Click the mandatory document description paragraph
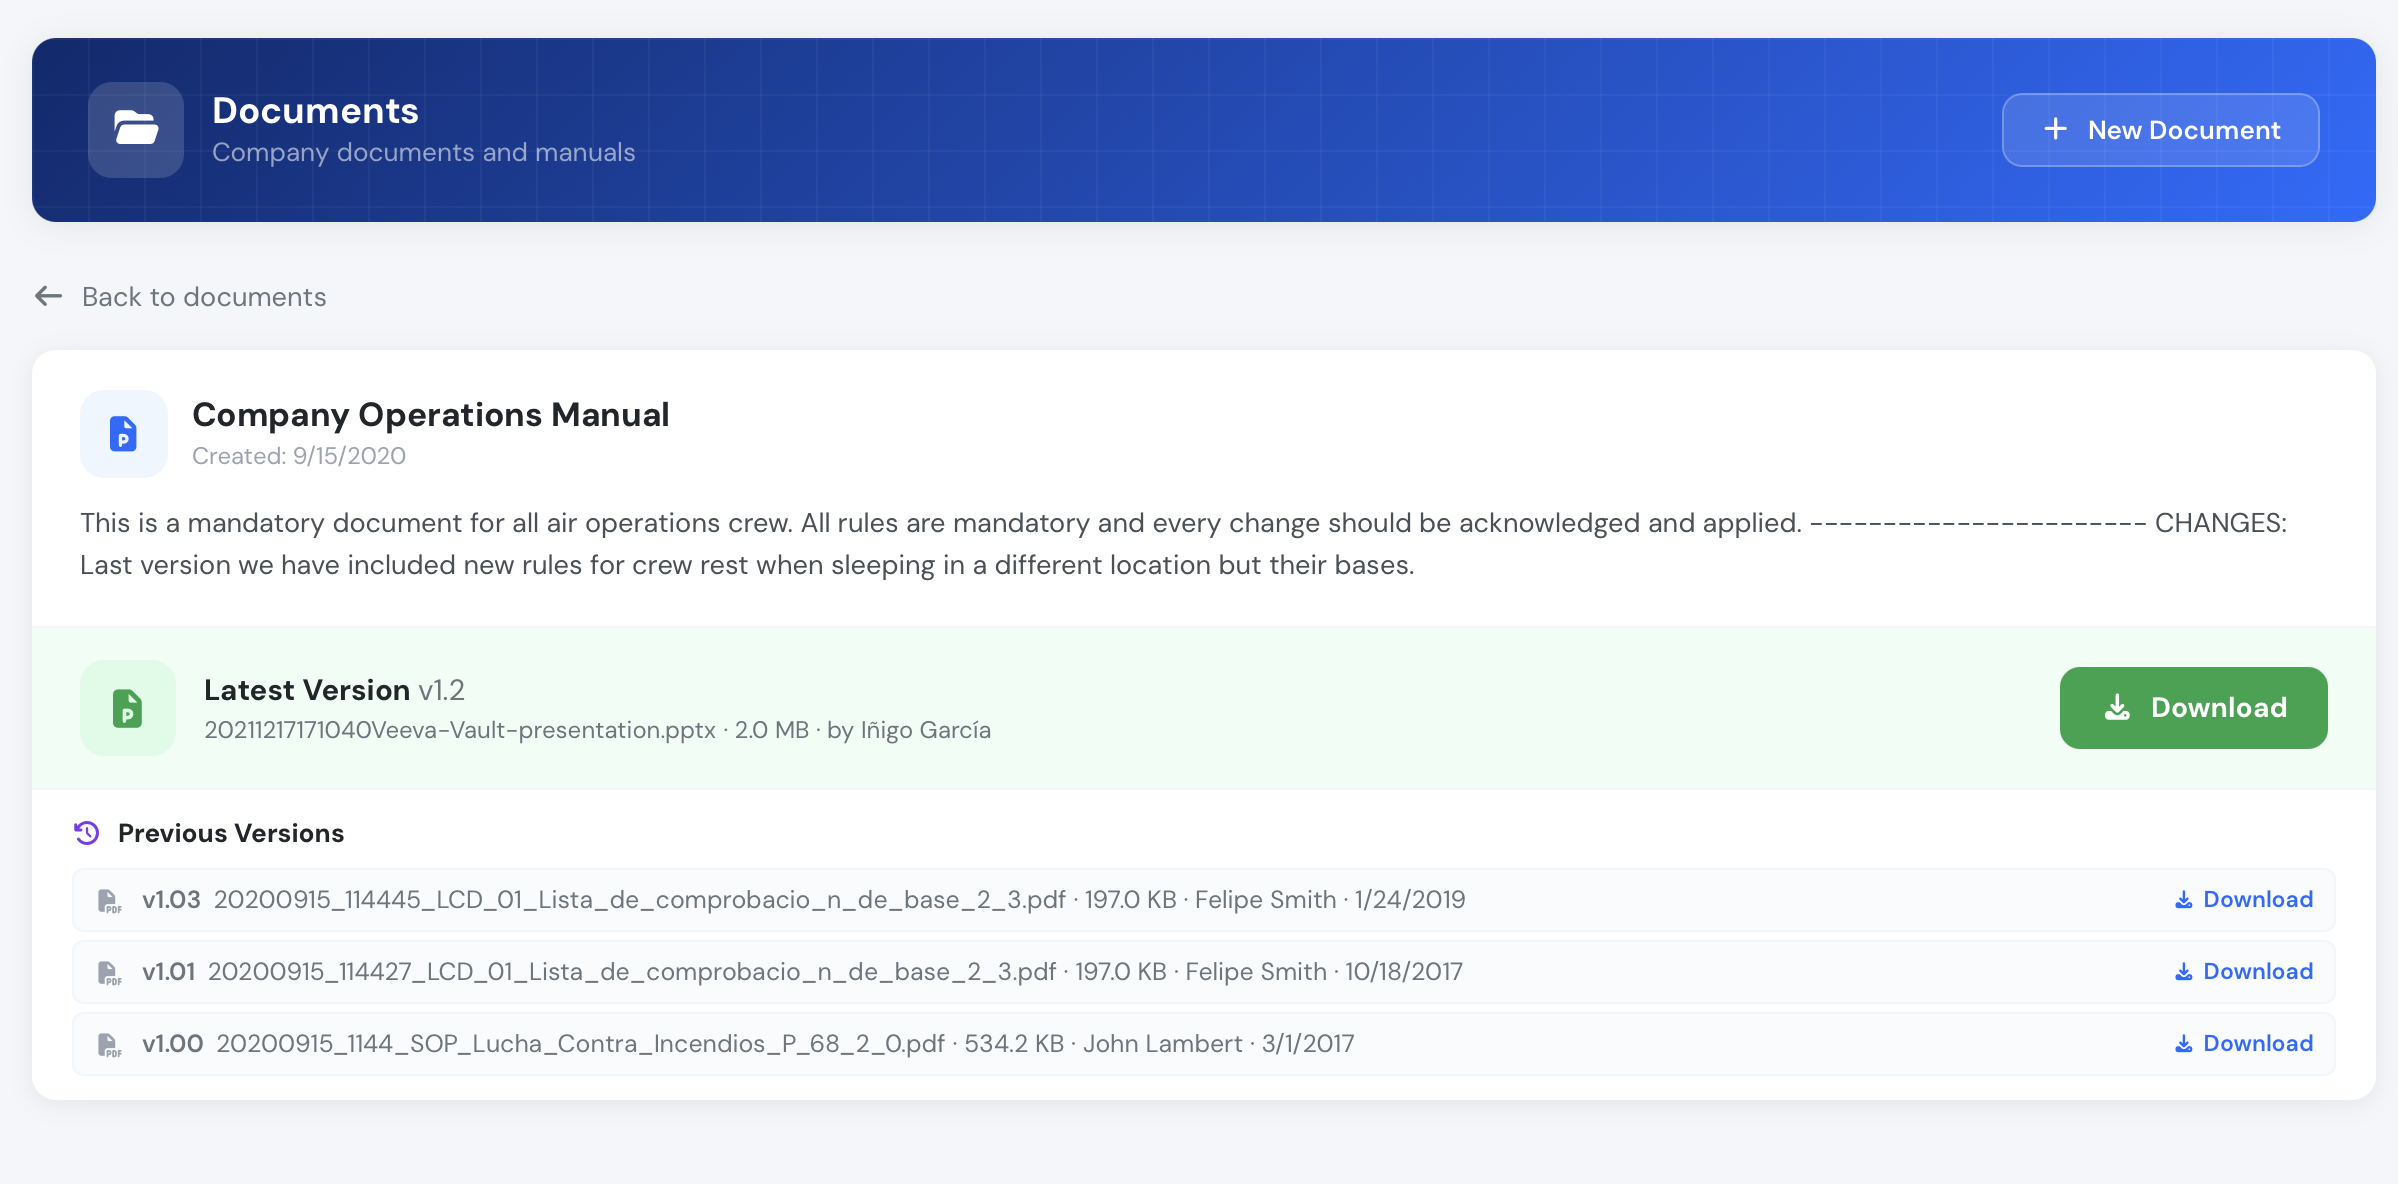This screenshot has height=1184, width=2398. (x=1184, y=544)
